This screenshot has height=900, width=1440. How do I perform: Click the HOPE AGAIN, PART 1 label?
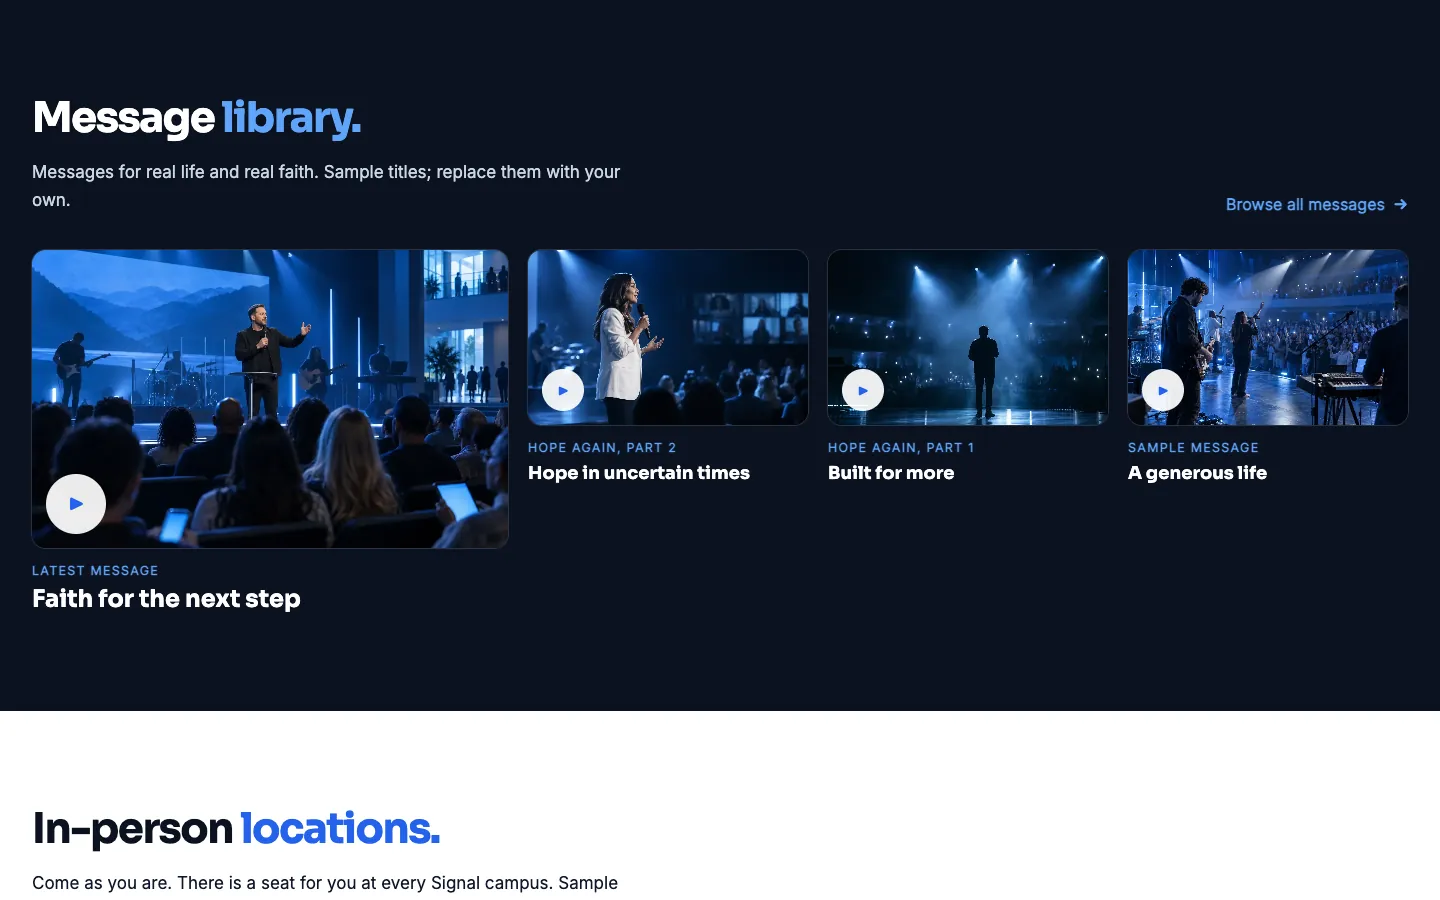pyautogui.click(x=901, y=448)
